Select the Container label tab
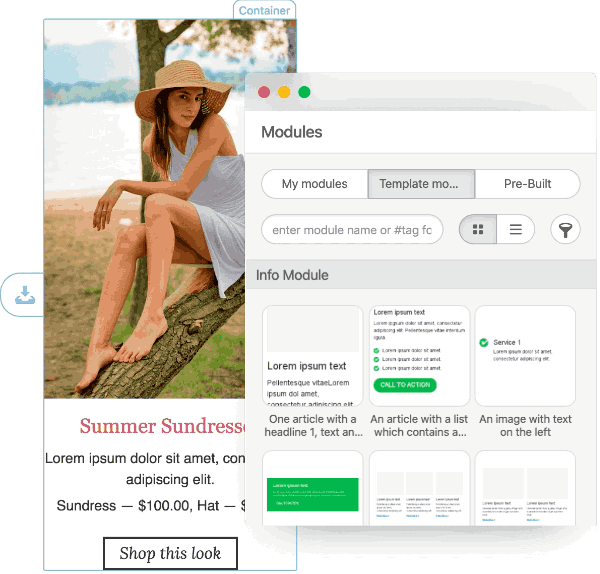 click(x=264, y=10)
